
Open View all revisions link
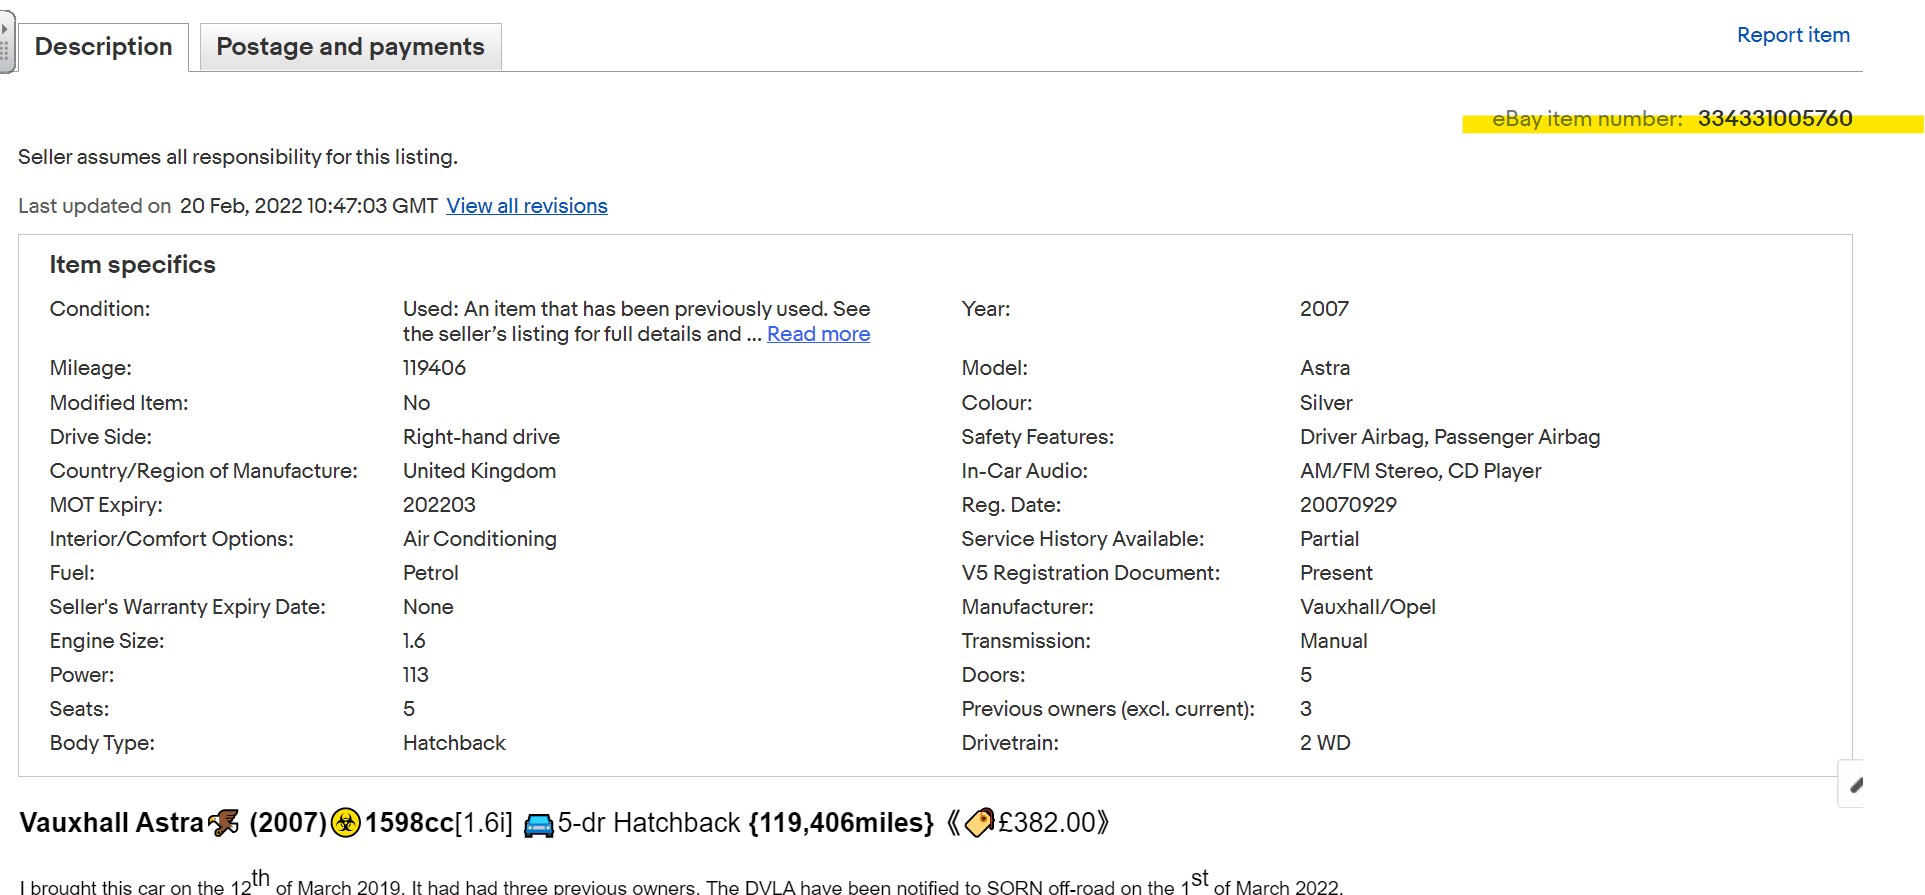(x=526, y=206)
